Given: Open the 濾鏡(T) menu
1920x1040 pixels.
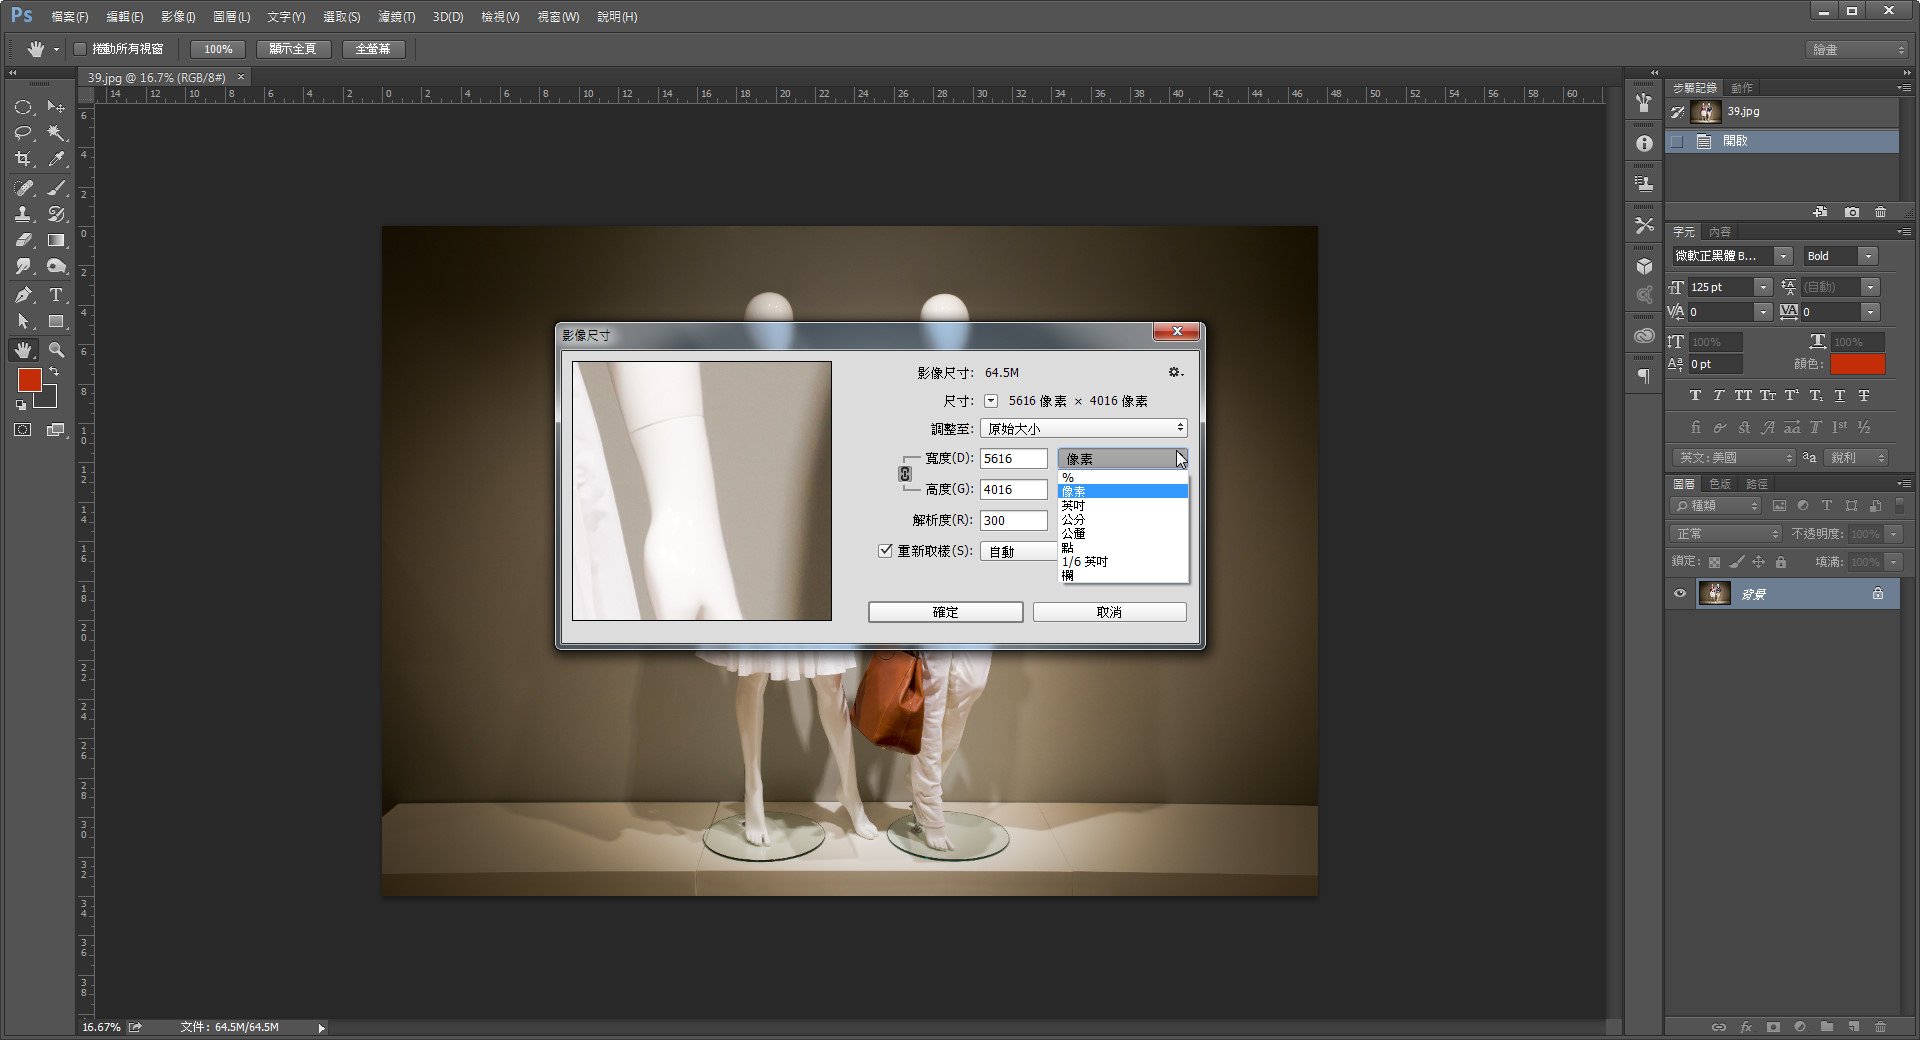Looking at the screenshot, I should click(x=397, y=17).
